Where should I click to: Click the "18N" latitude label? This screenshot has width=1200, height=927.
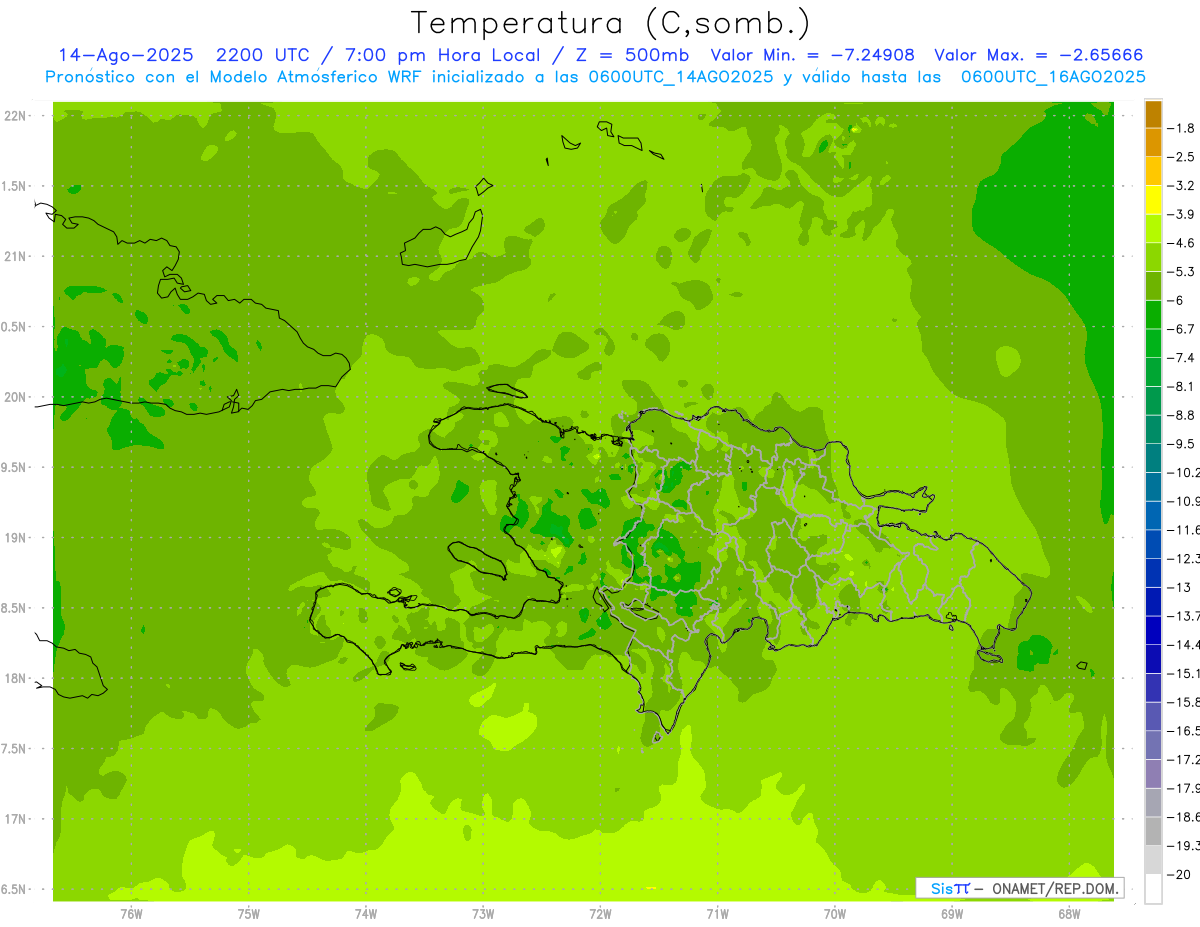click(17, 678)
